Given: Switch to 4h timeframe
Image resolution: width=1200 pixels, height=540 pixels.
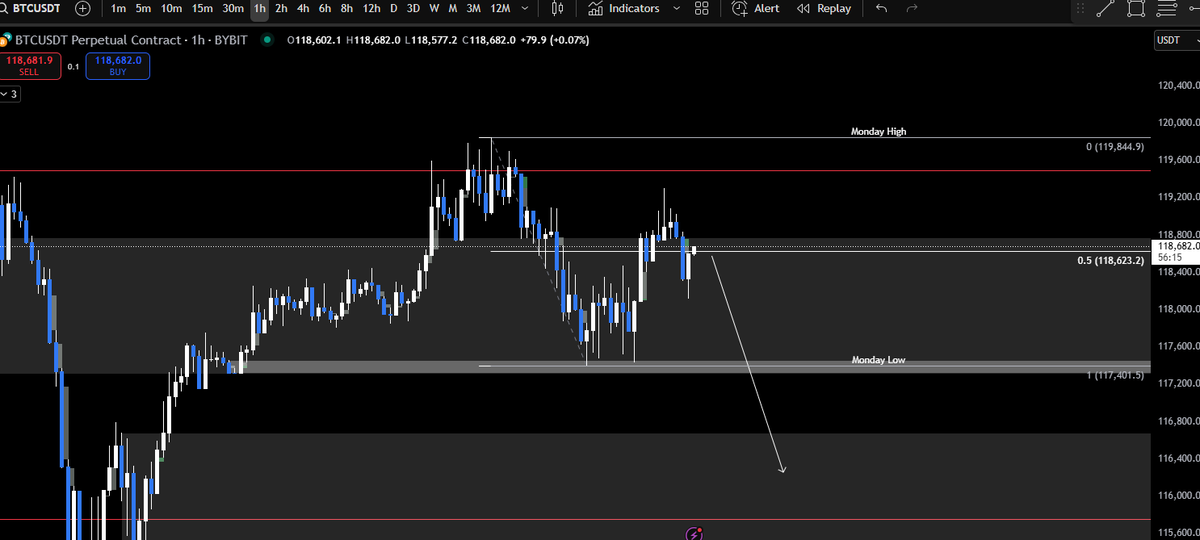Looking at the screenshot, I should pyautogui.click(x=303, y=8).
